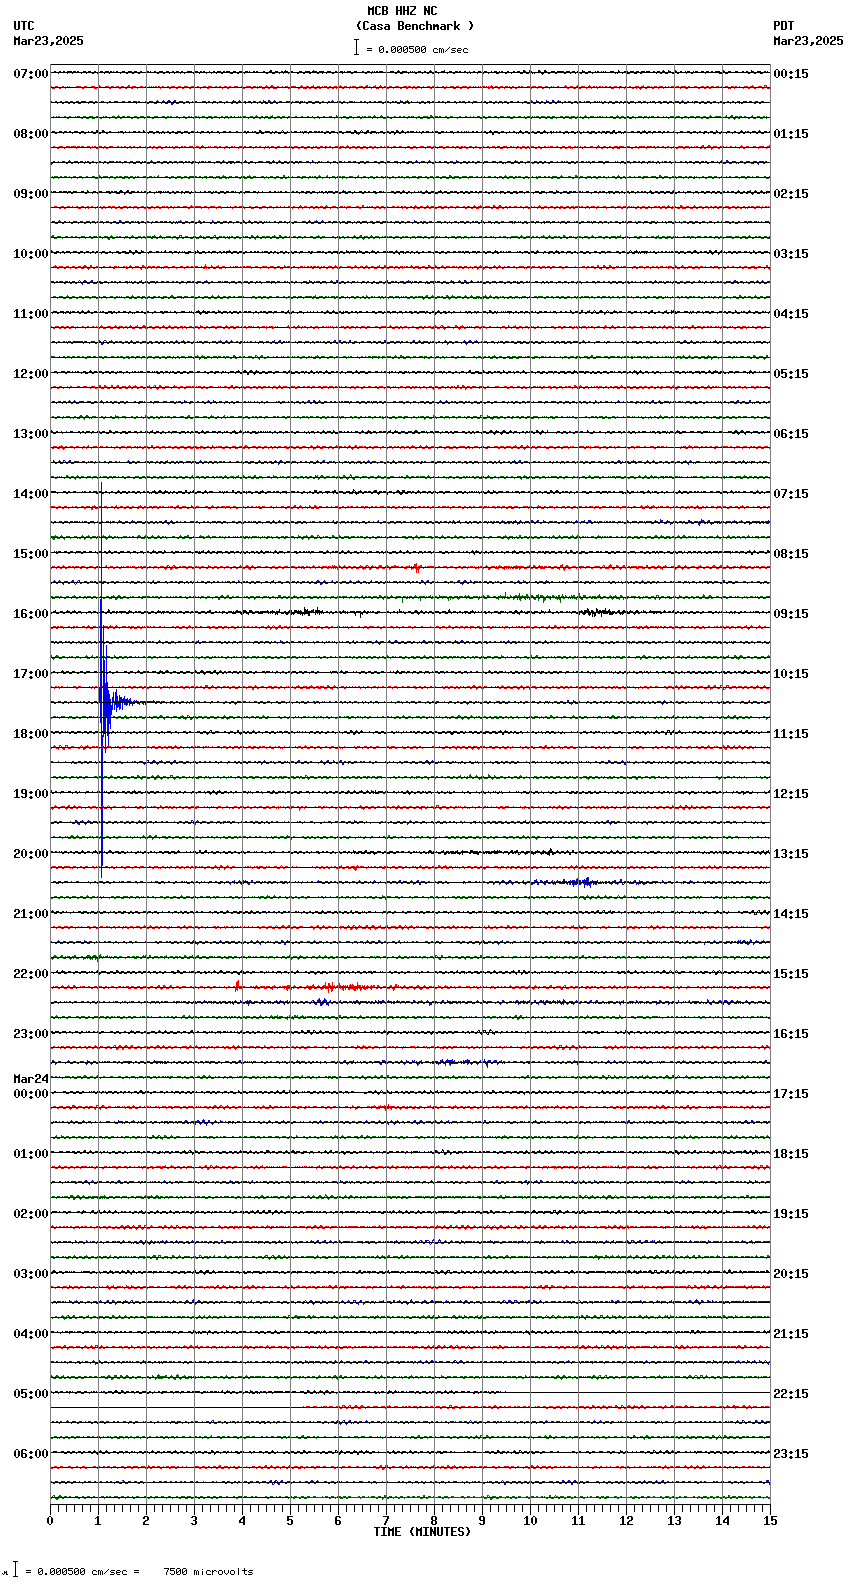Click the scale text '= 0.000500 cm/sec' in header
Screen dimensions: 850x1584
coord(417,49)
